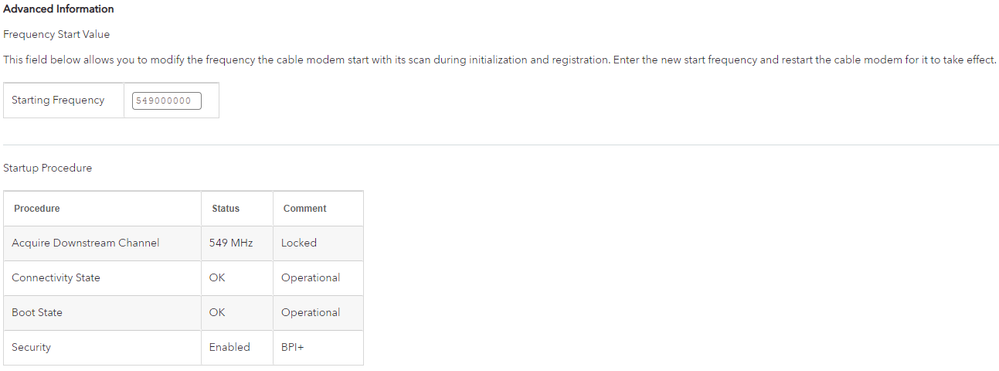Click Boot State Operational comment
This screenshot has width=999, height=371.
pos(318,312)
